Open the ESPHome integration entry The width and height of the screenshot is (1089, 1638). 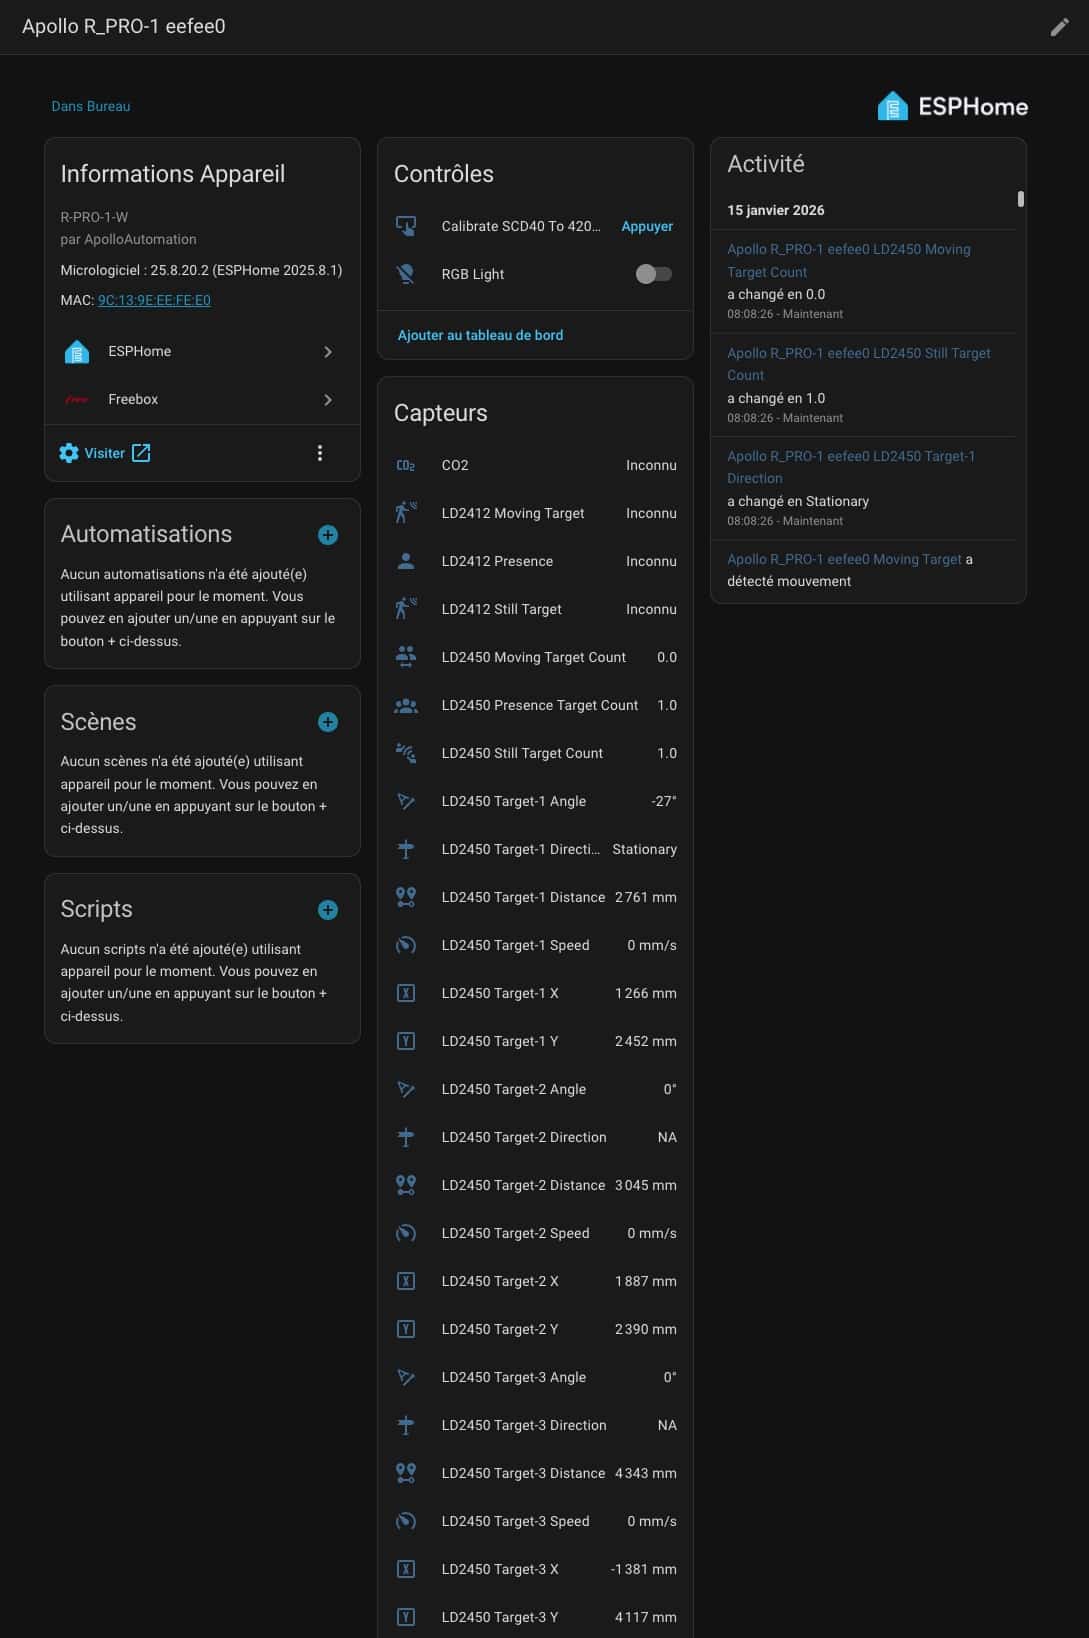pyautogui.click(x=200, y=352)
